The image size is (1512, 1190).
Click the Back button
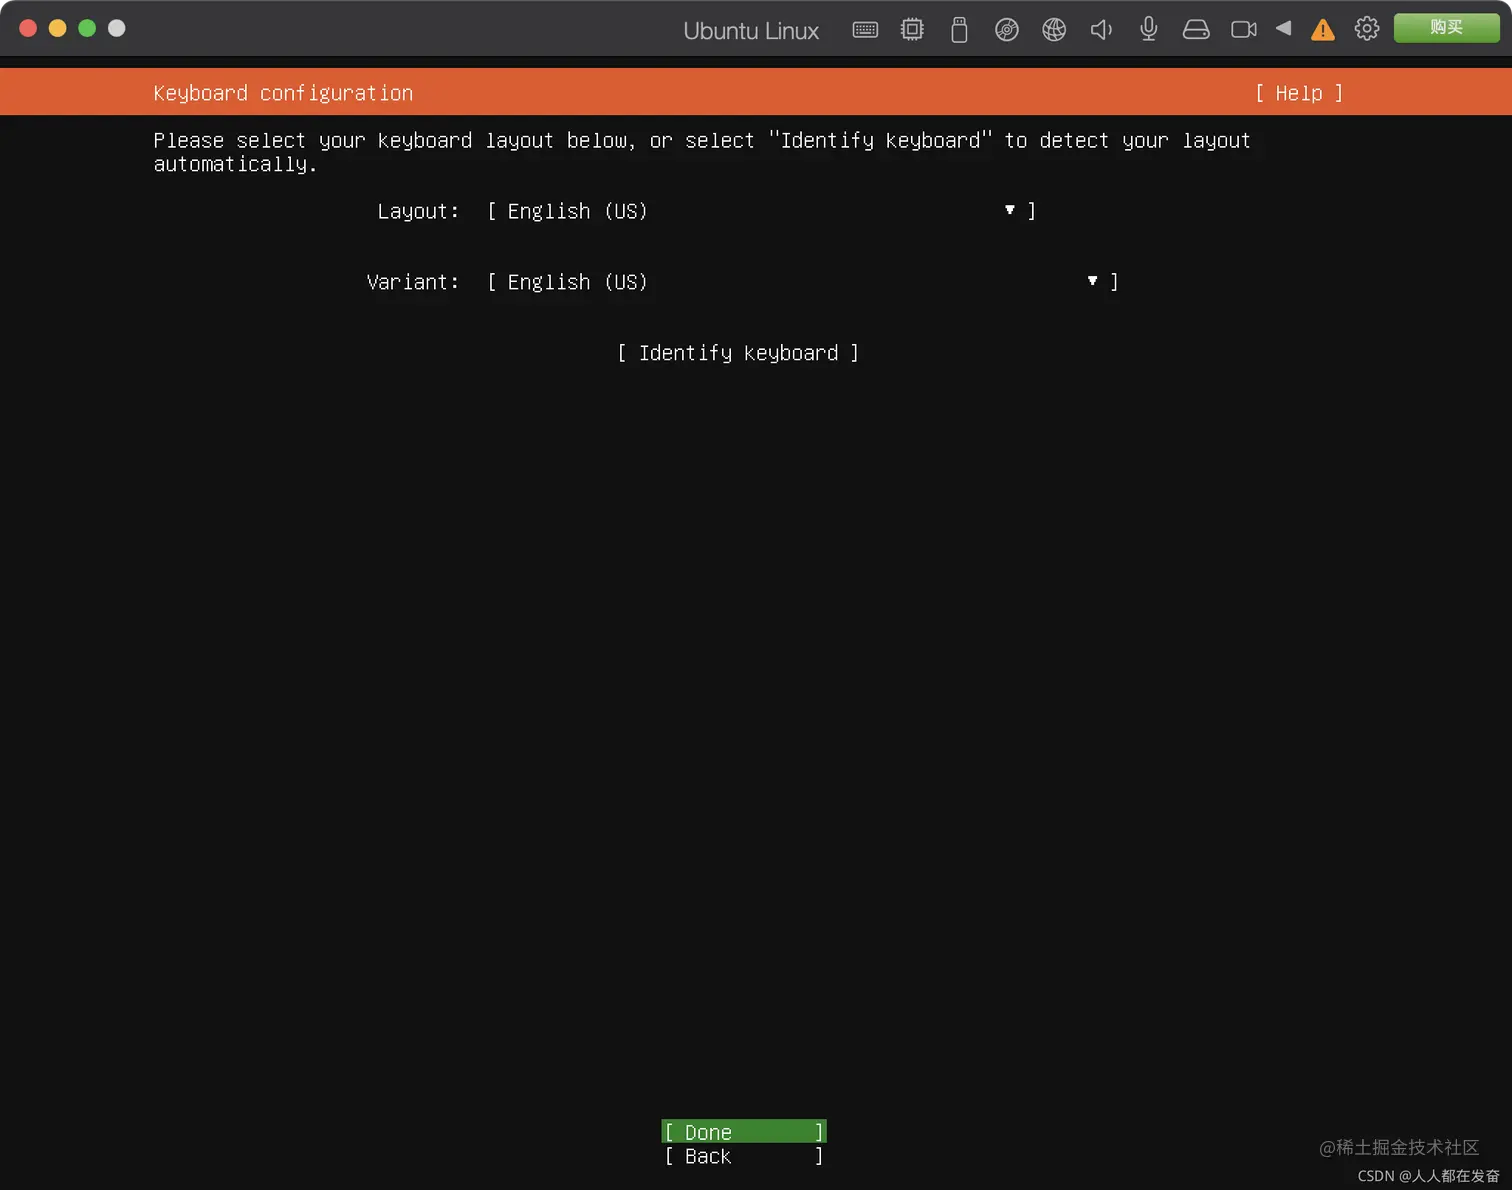tap(744, 1156)
